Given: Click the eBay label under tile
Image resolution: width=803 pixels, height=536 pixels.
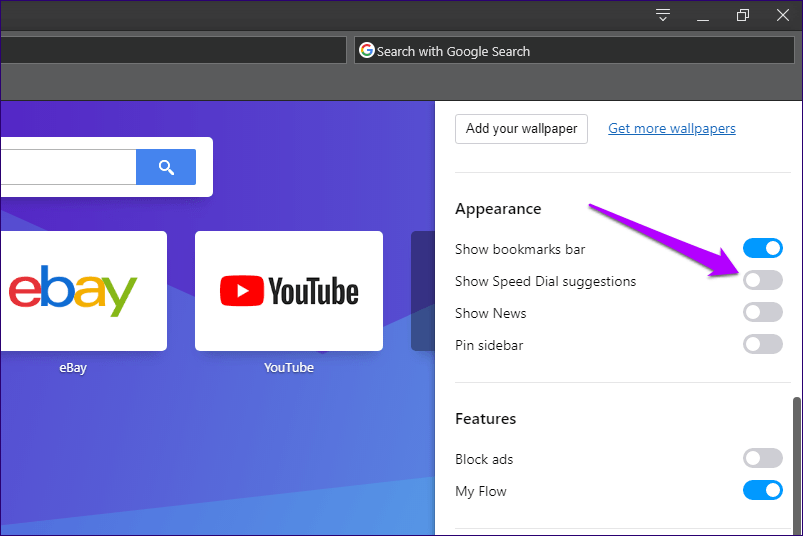Looking at the screenshot, I should 73,368.
